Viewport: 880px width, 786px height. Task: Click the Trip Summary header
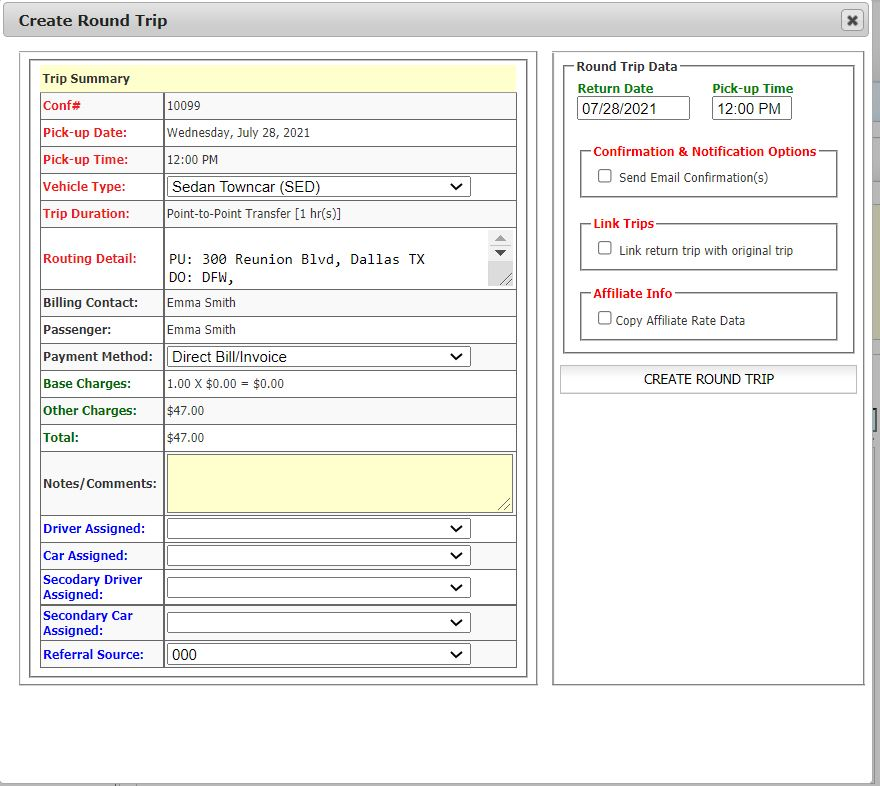click(x=86, y=79)
